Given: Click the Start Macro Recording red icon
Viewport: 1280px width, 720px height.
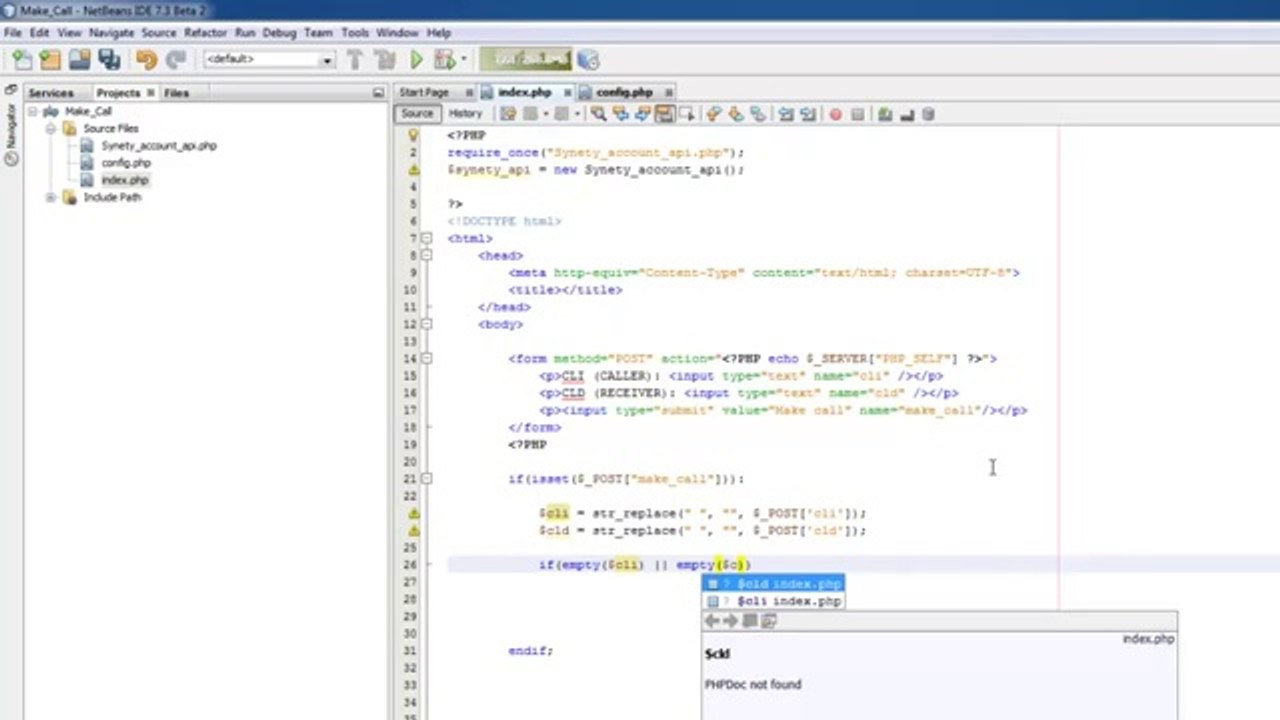Looking at the screenshot, I should (835, 114).
